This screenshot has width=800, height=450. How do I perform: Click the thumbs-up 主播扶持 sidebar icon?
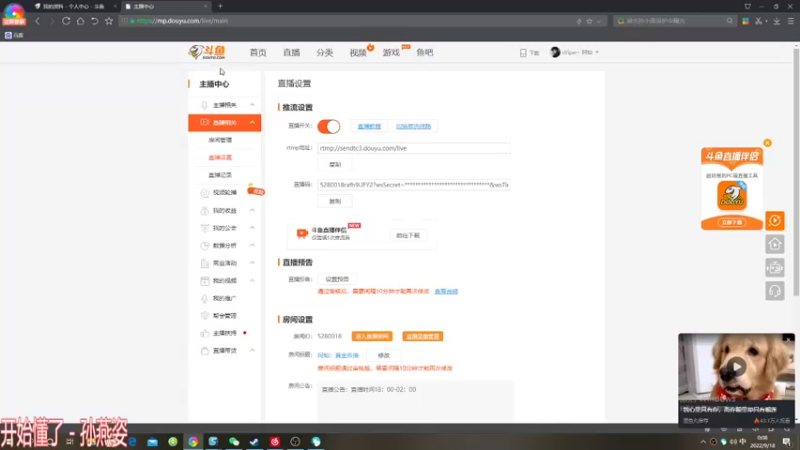(x=205, y=333)
